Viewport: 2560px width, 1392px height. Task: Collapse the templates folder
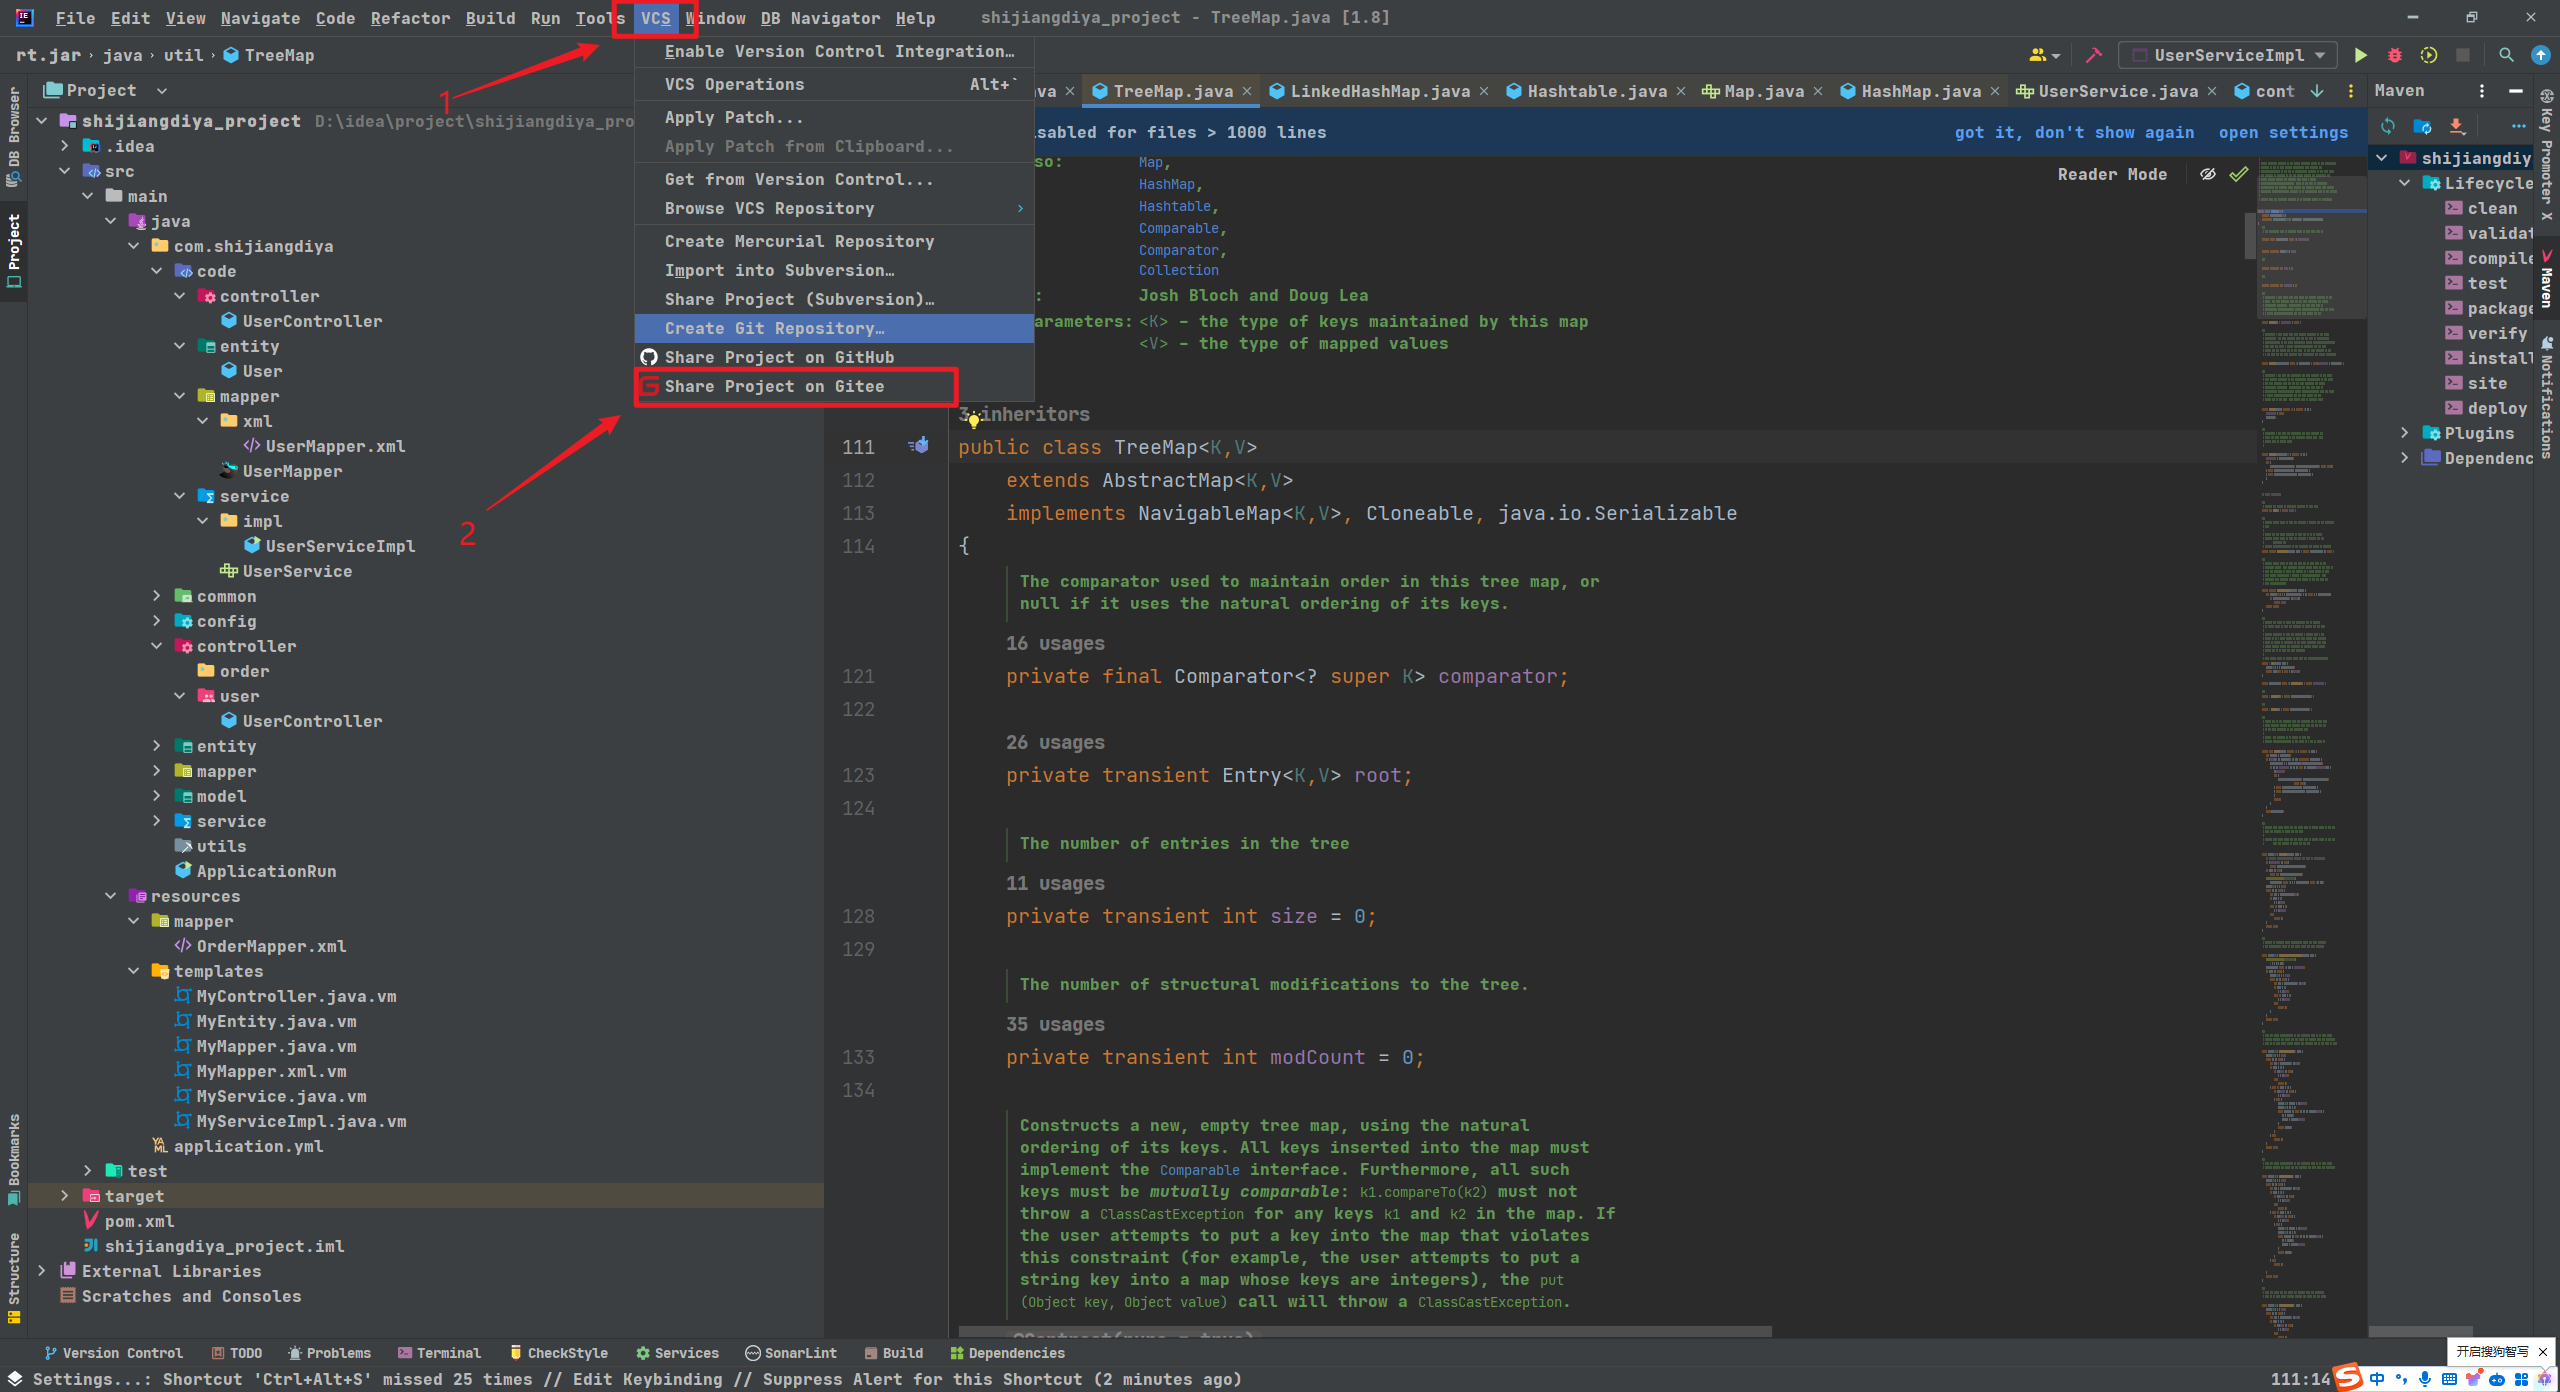134,971
